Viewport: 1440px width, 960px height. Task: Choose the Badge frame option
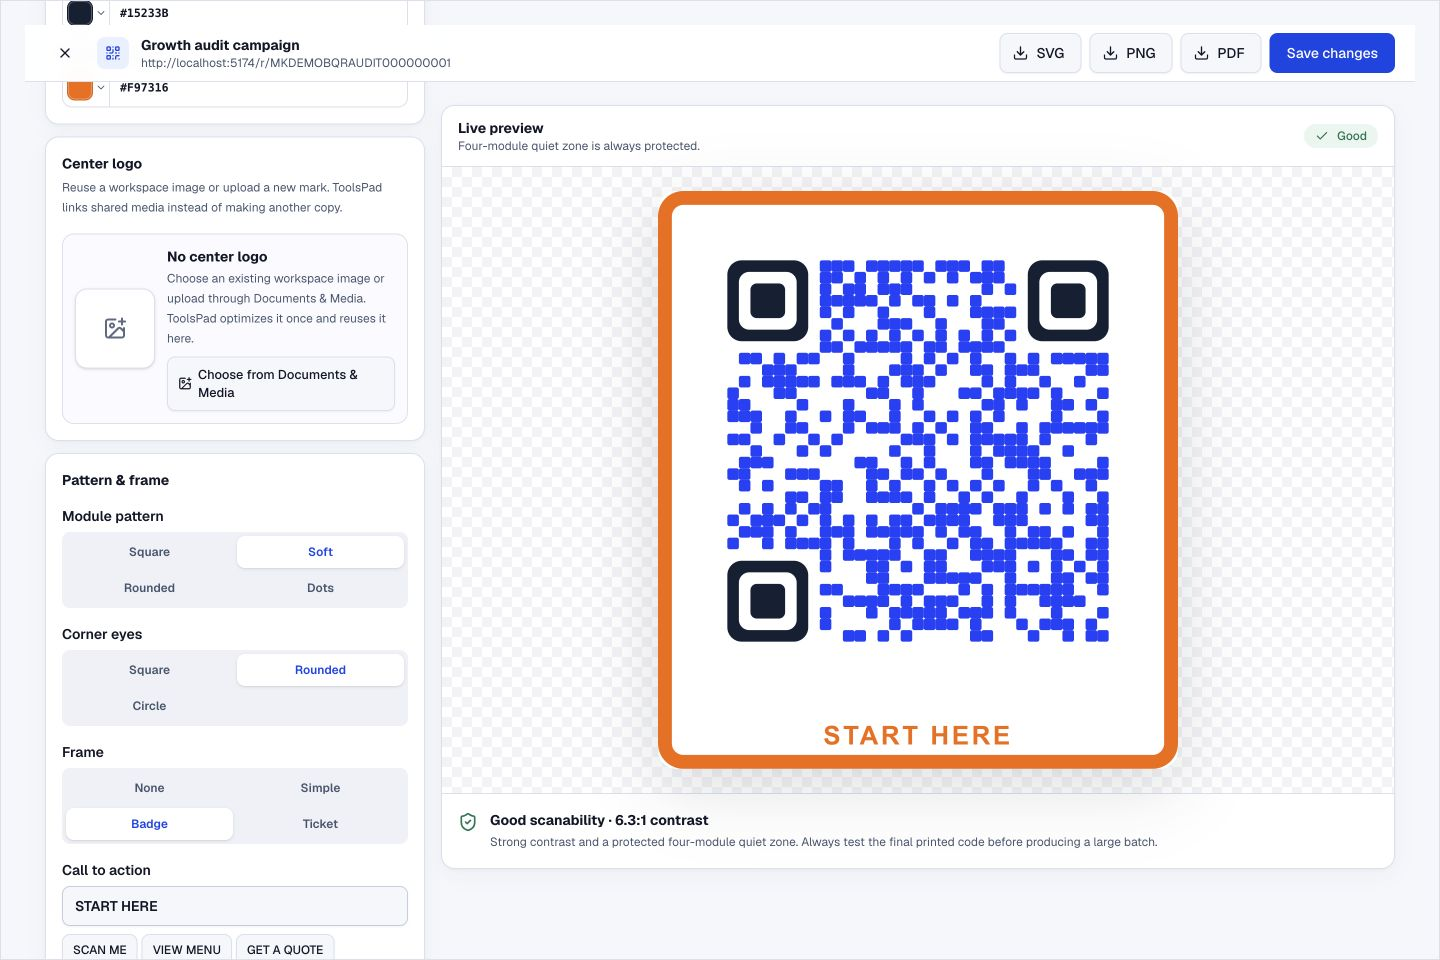click(x=149, y=824)
